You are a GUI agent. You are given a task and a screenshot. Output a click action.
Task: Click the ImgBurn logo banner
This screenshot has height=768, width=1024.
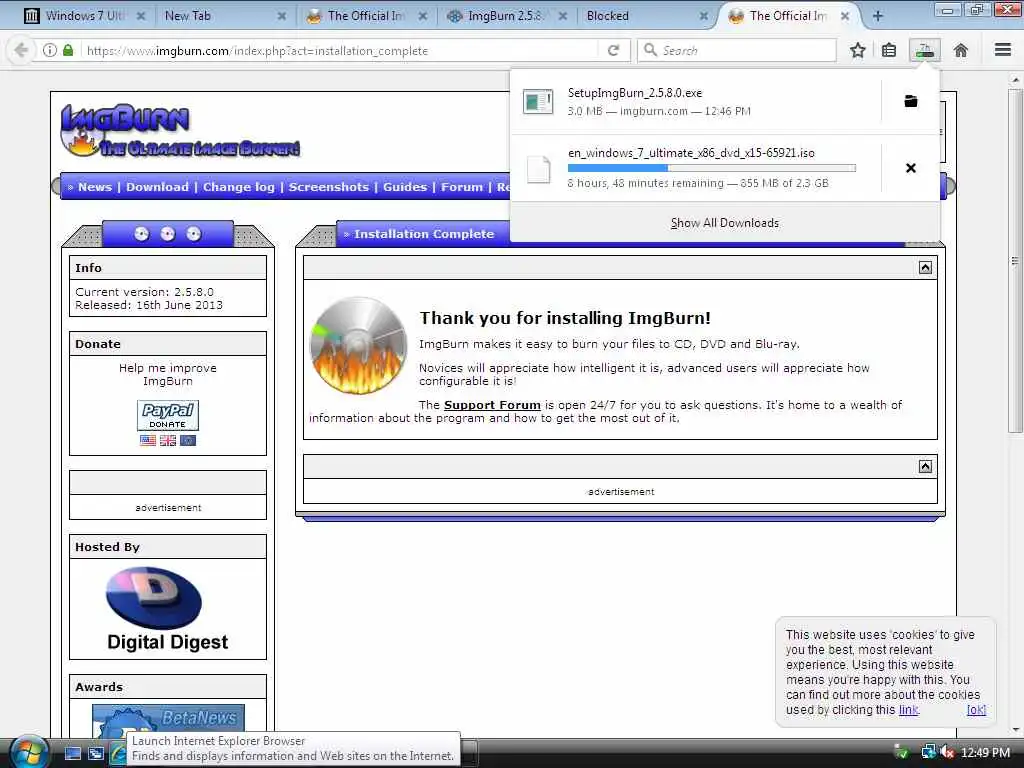pos(180,131)
